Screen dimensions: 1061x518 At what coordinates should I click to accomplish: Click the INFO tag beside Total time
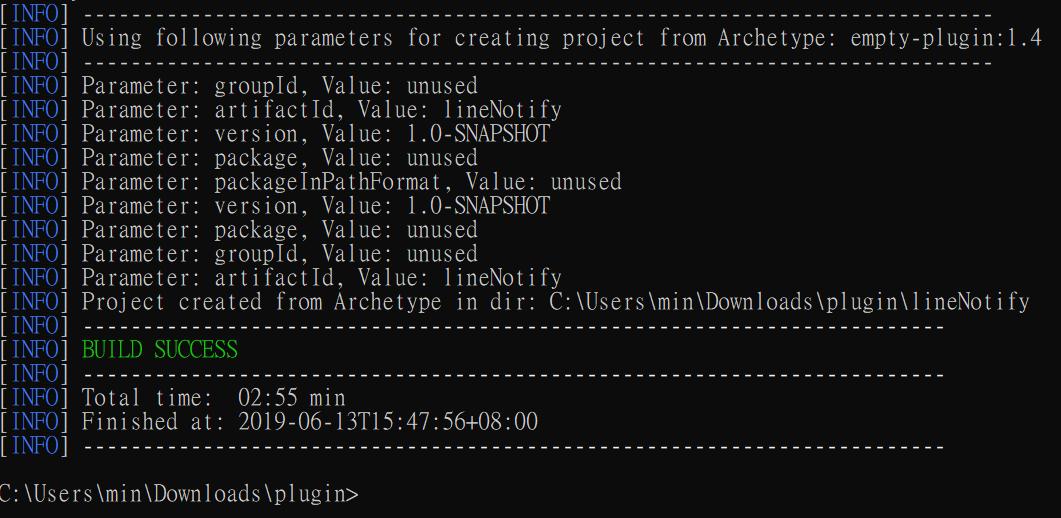(35, 398)
